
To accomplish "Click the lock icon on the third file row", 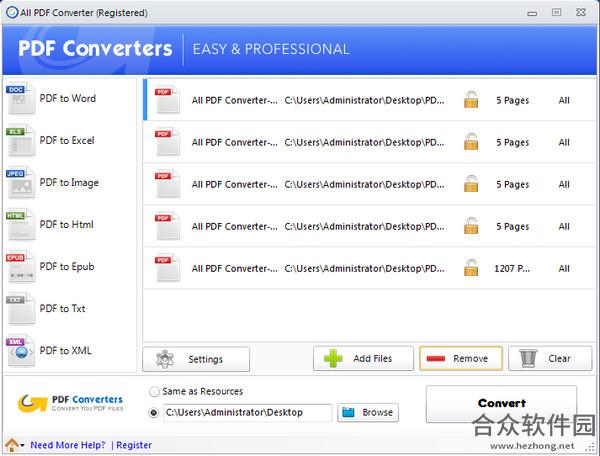I will point(471,184).
